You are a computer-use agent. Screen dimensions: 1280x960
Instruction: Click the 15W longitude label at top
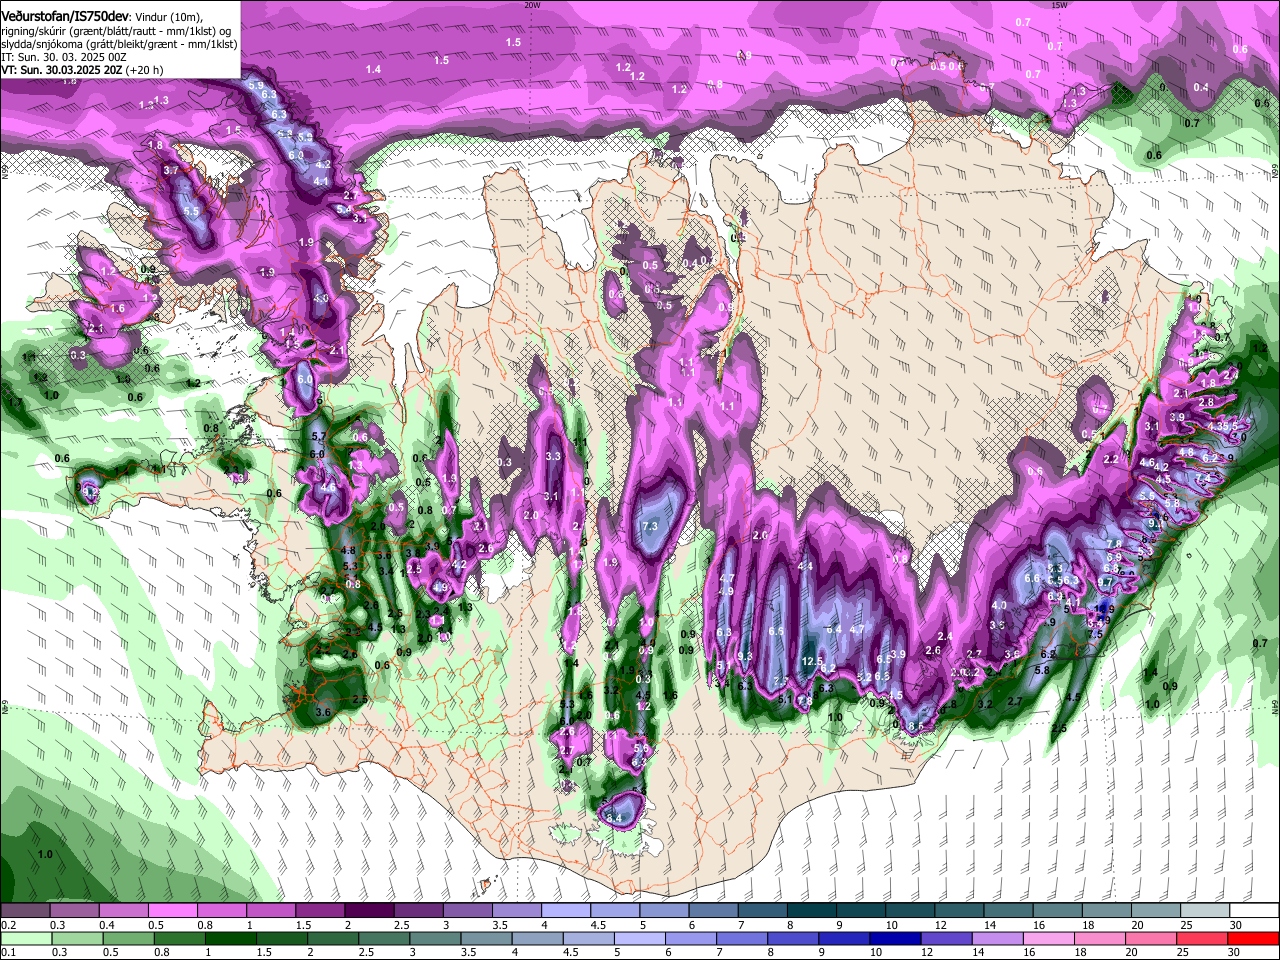coord(1060,5)
